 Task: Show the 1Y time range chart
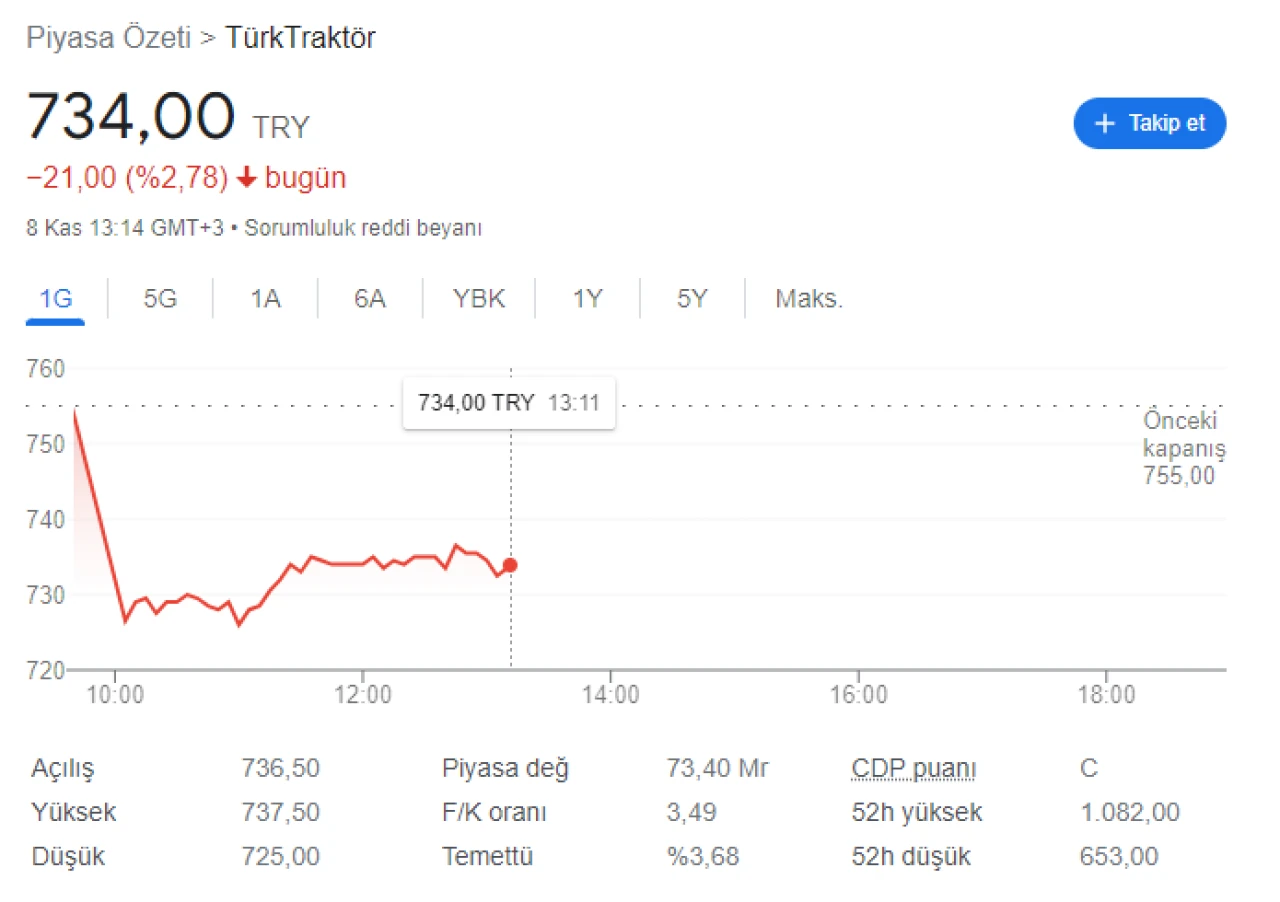click(x=587, y=299)
